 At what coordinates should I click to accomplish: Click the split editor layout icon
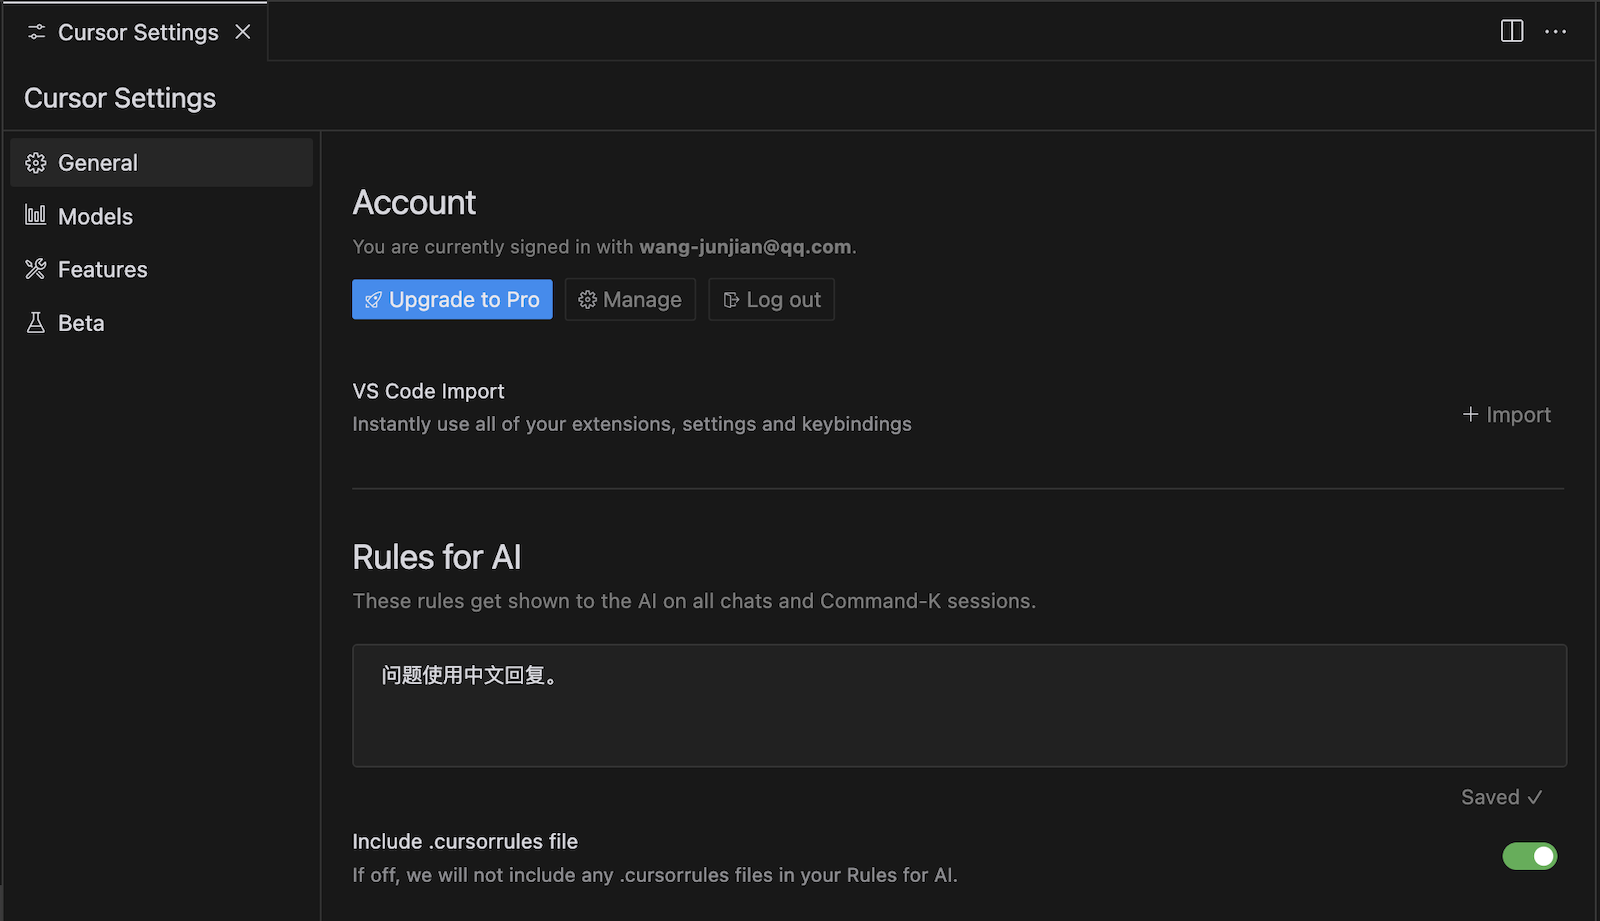tap(1512, 31)
